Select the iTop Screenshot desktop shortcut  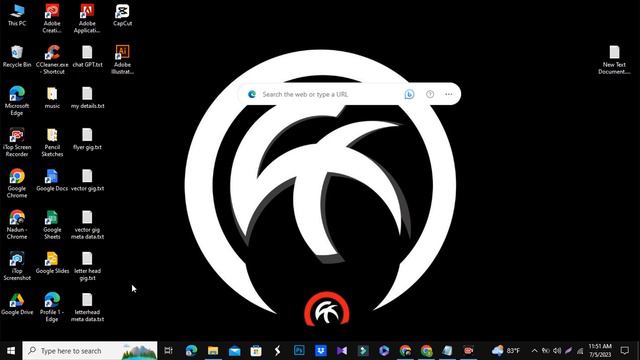[x=17, y=266]
